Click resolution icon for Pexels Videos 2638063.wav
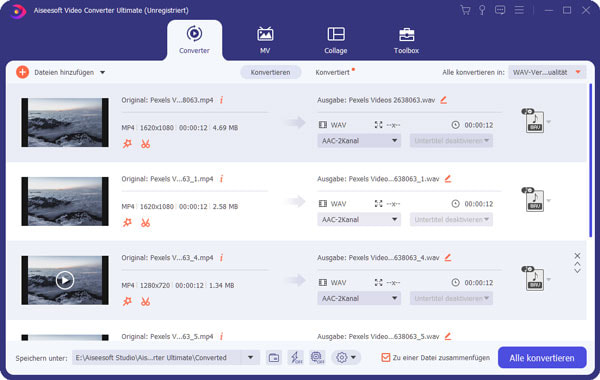Viewport: 600px width, 380px height. [378, 125]
